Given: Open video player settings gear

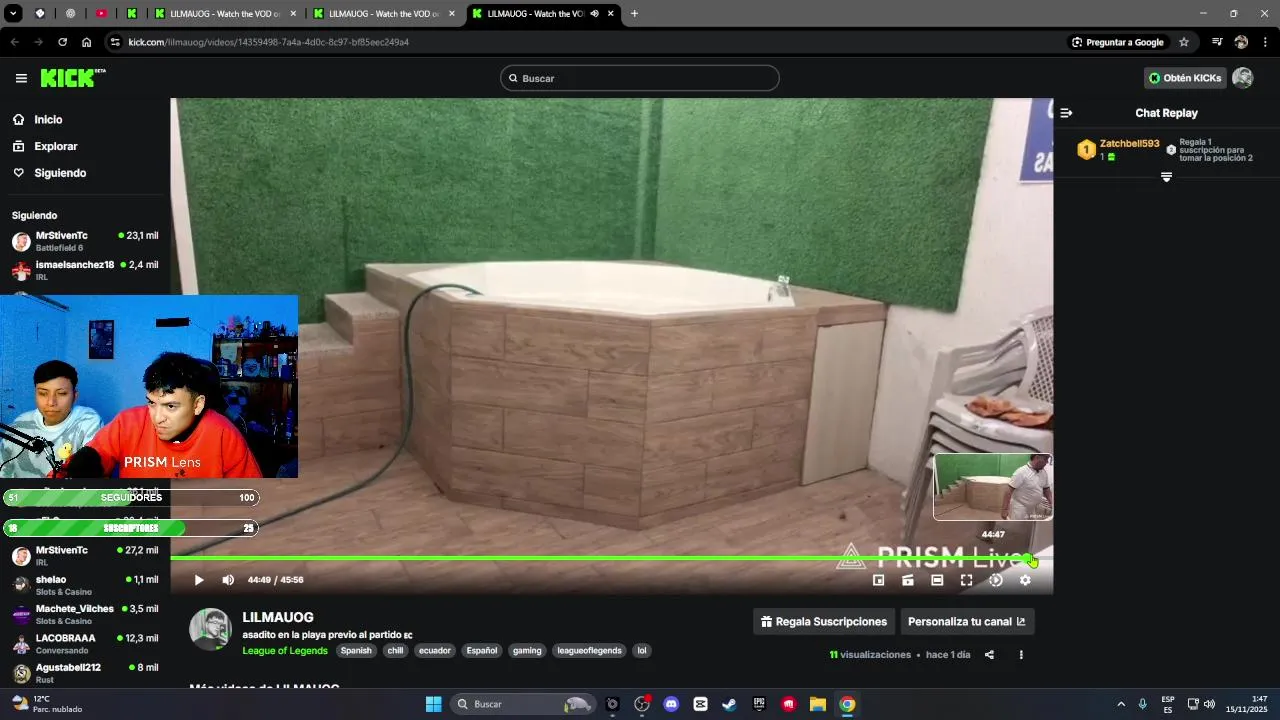Looking at the screenshot, I should 1025,580.
